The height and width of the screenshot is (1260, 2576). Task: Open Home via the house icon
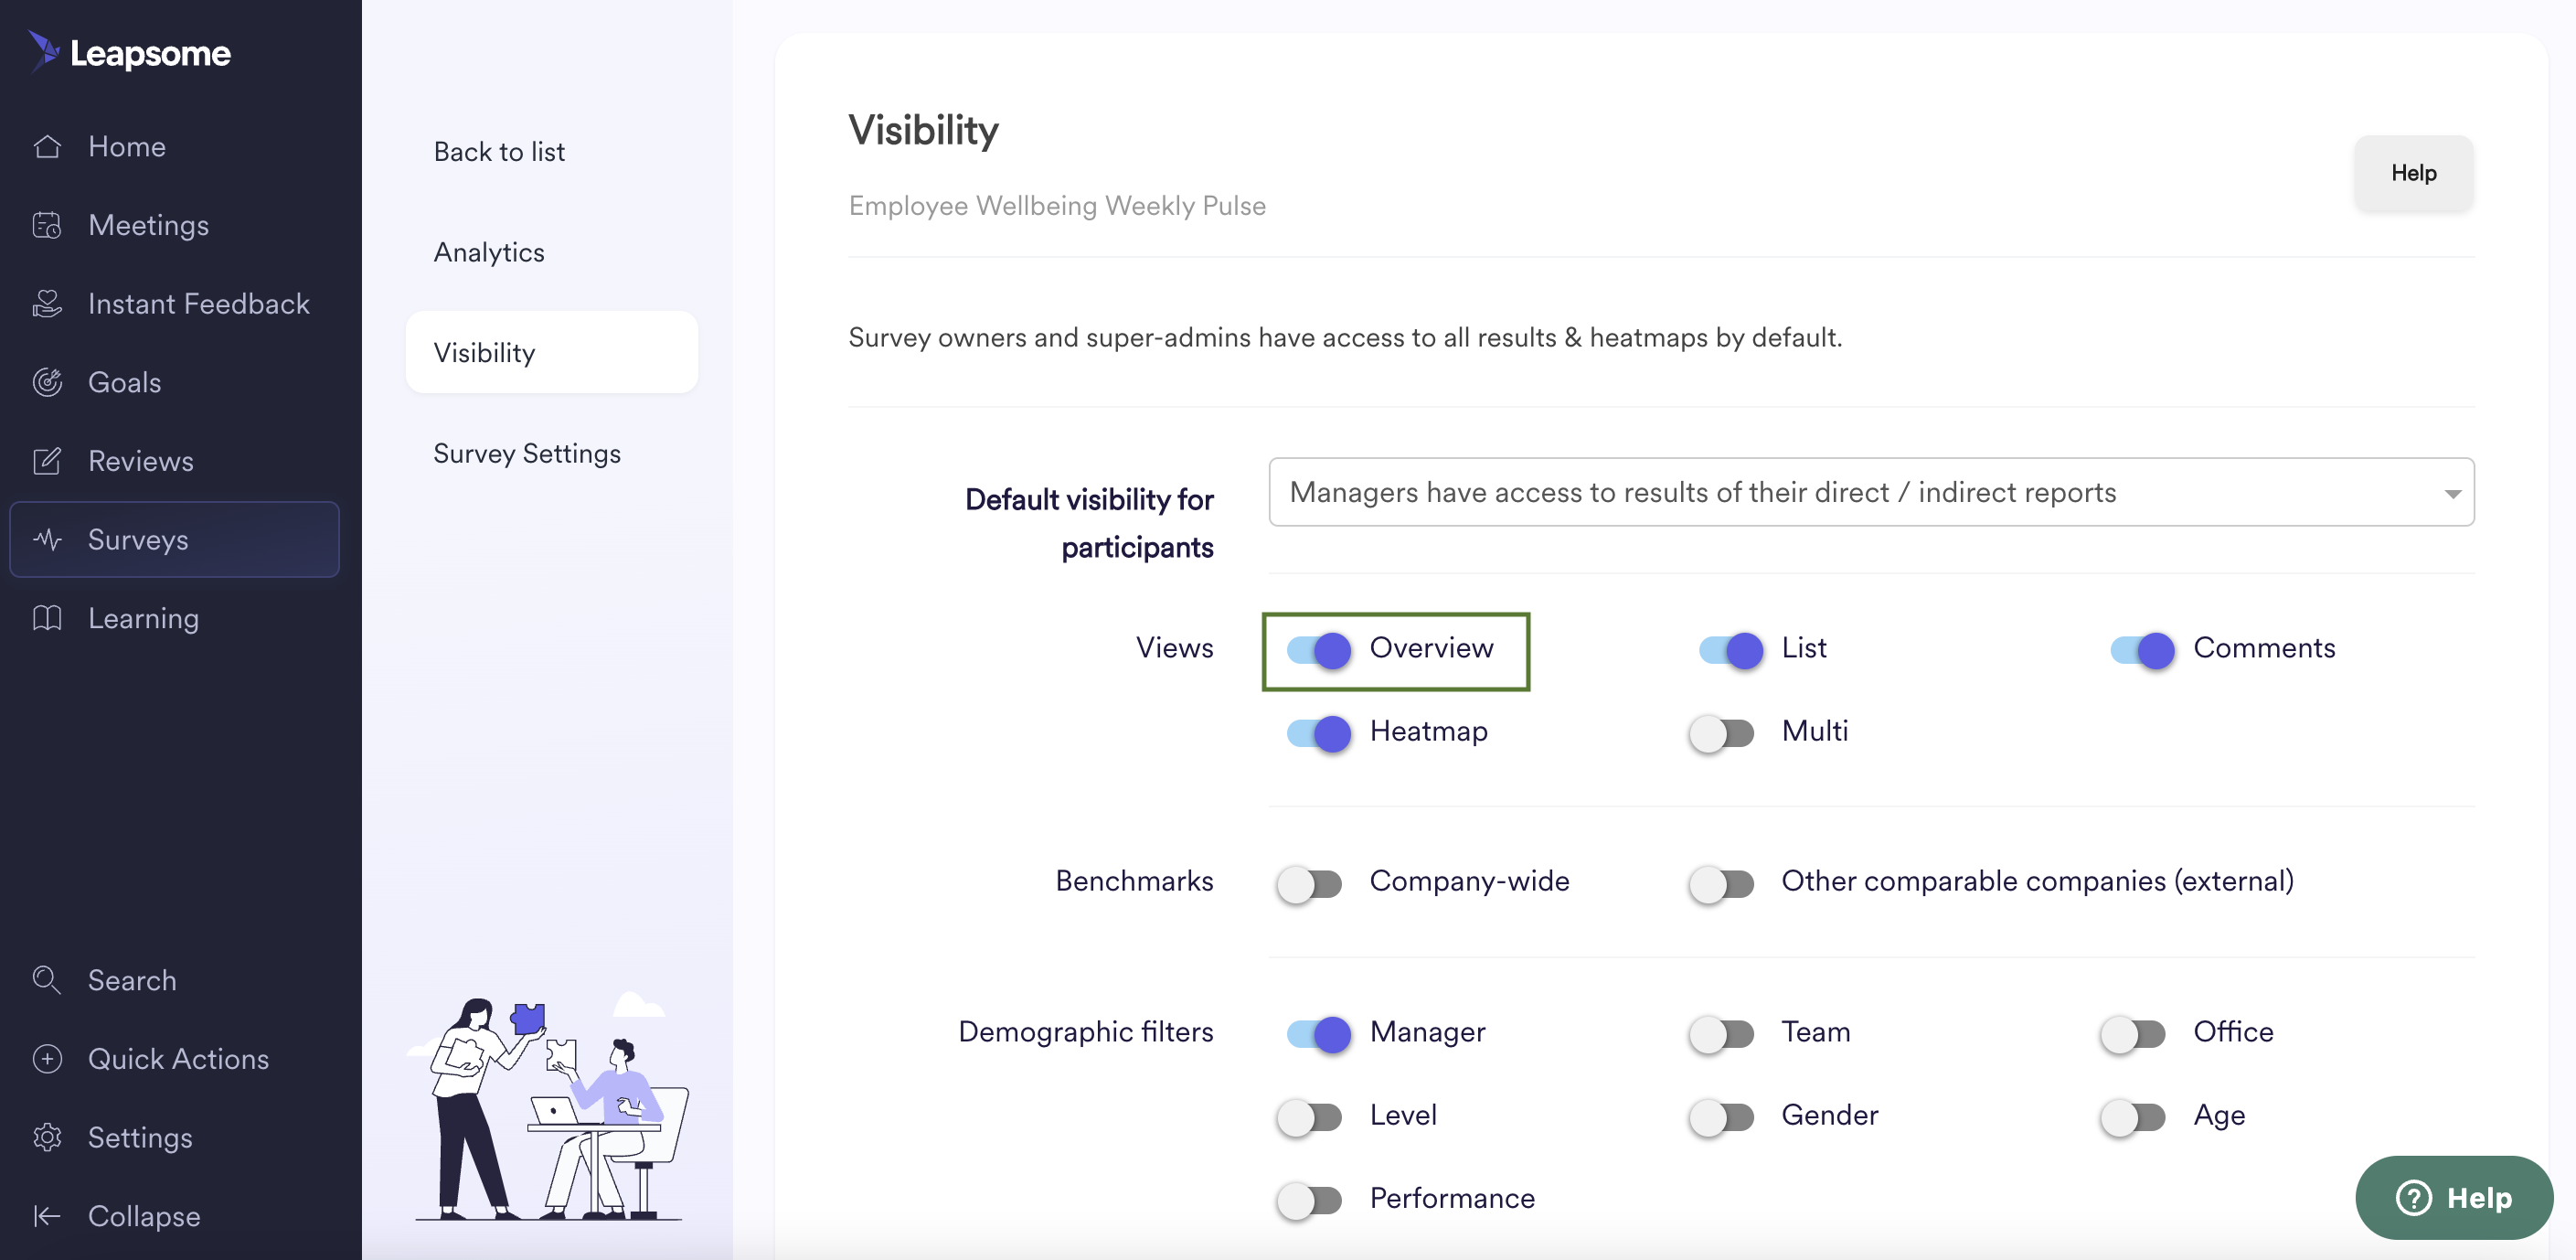tap(47, 146)
